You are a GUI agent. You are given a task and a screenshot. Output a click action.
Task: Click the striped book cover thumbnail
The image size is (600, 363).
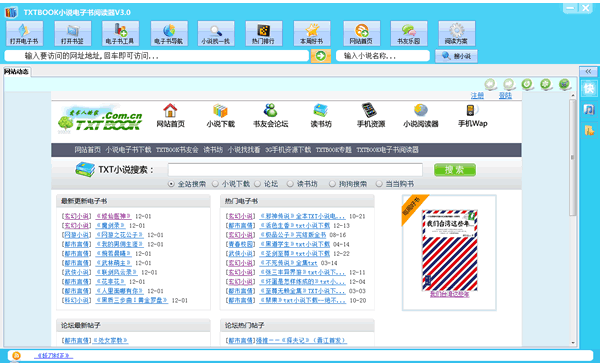click(x=449, y=250)
